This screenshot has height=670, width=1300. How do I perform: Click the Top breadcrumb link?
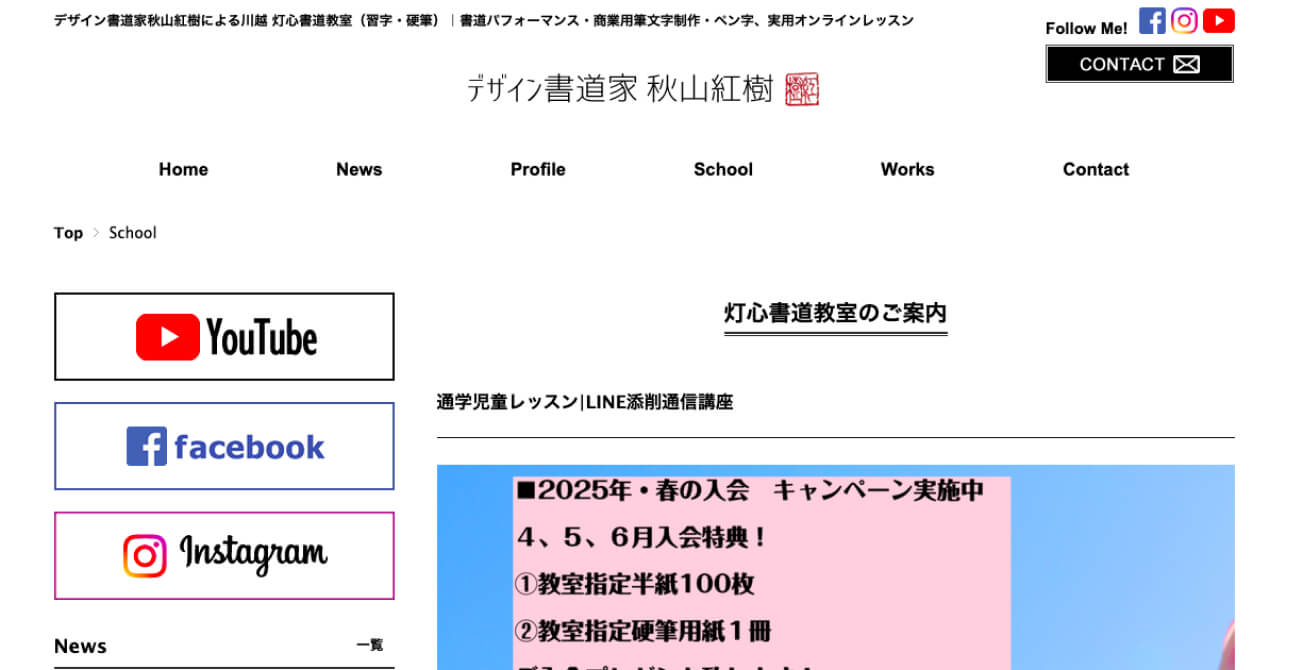68,232
